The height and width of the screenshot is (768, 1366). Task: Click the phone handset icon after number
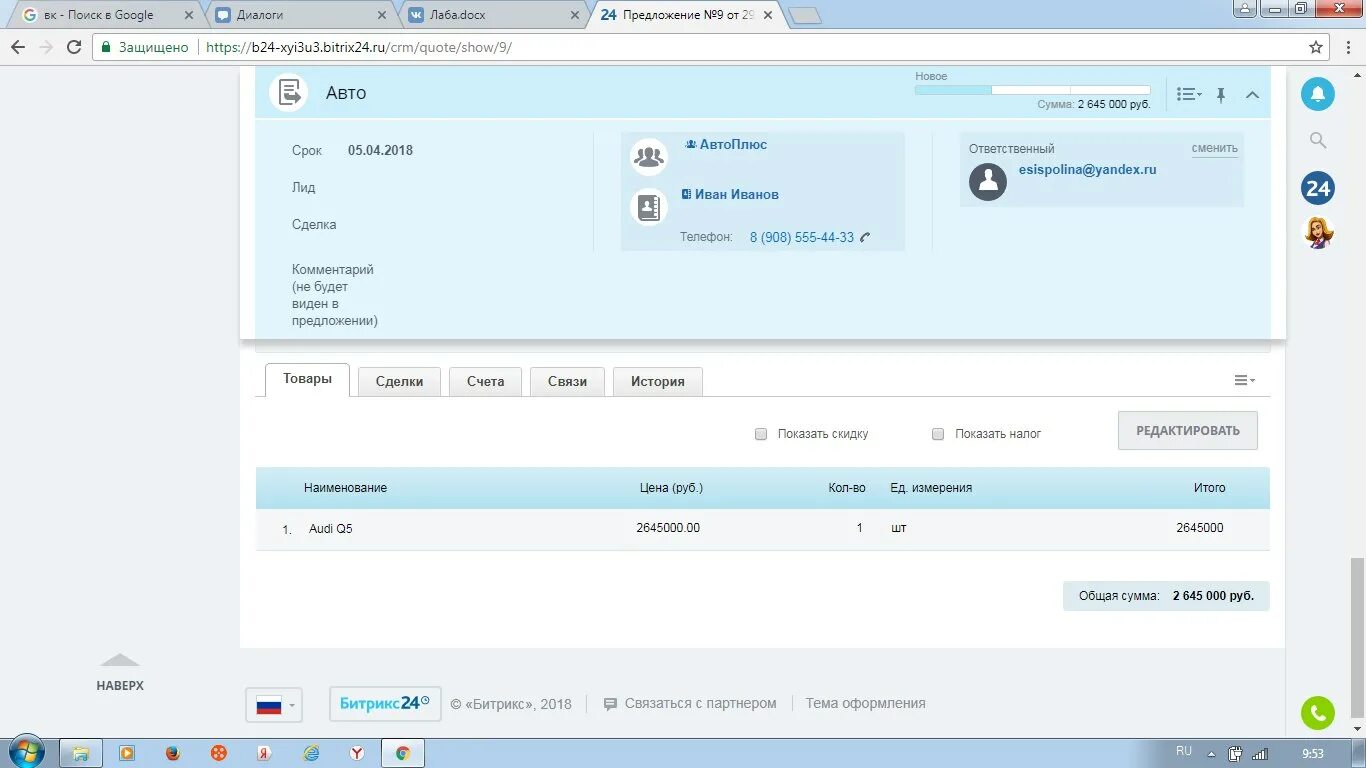865,237
